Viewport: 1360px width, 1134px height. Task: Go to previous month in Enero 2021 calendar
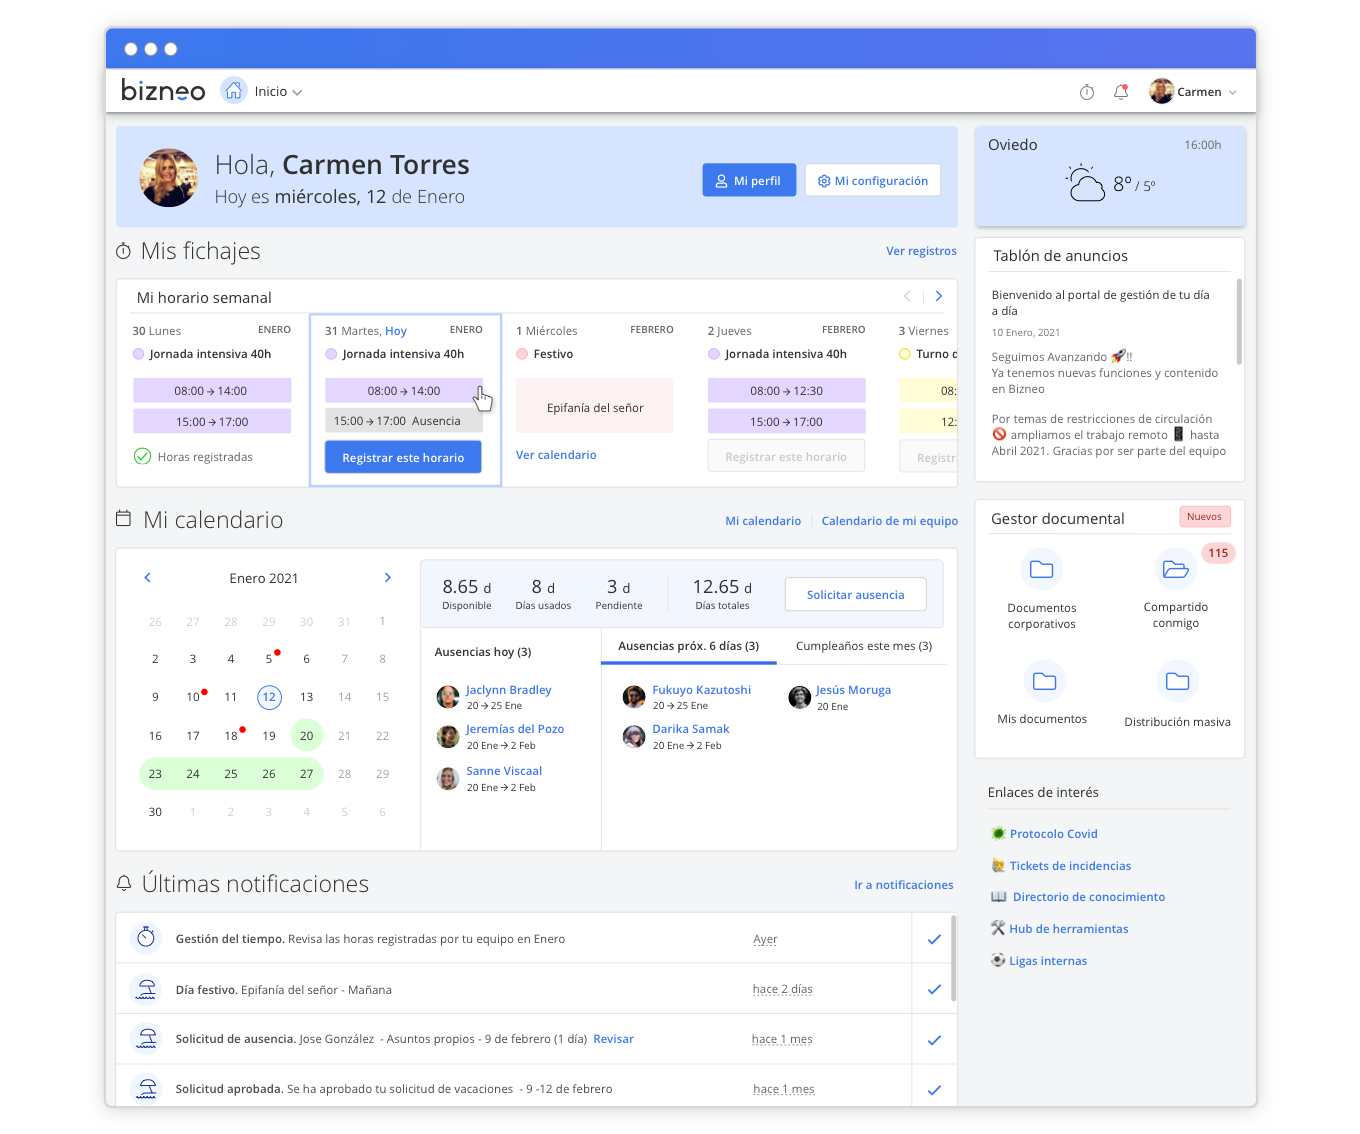pos(147,578)
